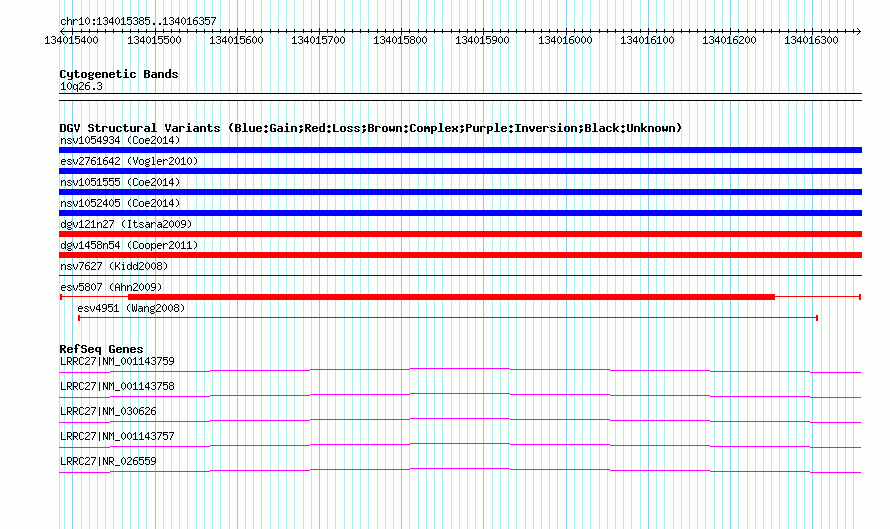This screenshot has height=529, width=890.
Task: Click the 134015400 ruler coordinate
Action: pos(72,40)
